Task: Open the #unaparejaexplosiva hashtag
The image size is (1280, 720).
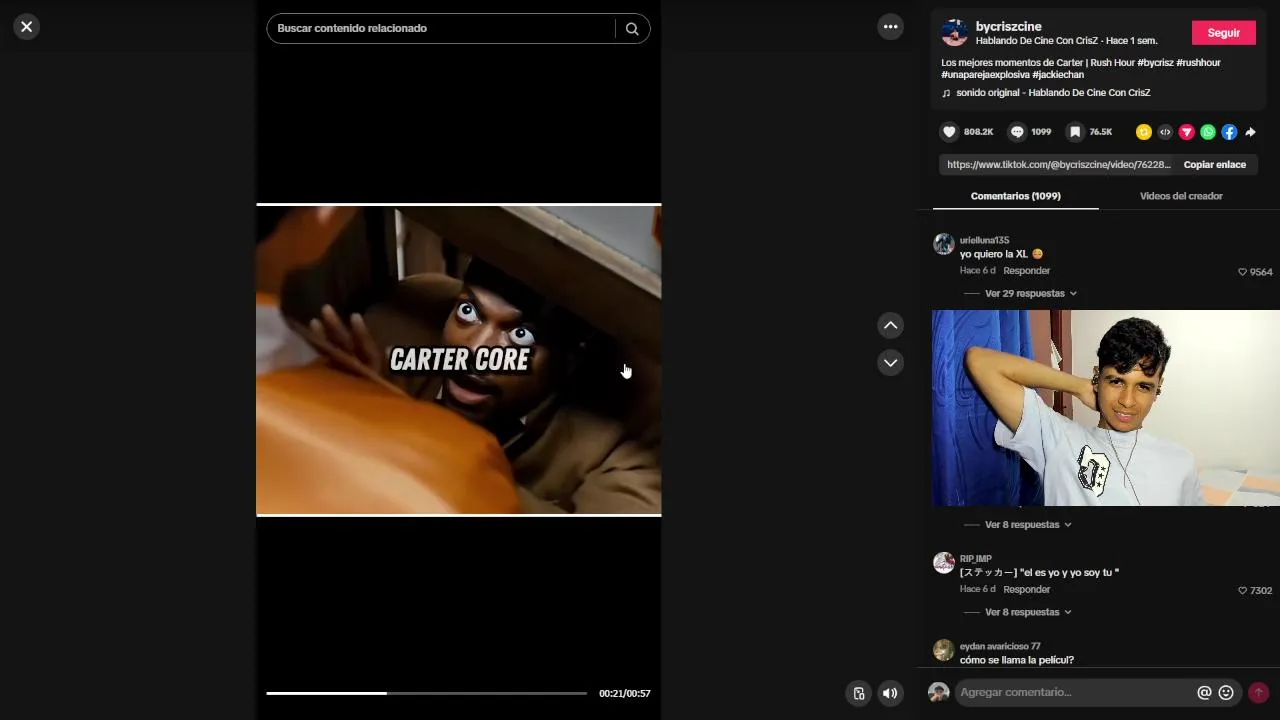Action: pyautogui.click(x=986, y=75)
